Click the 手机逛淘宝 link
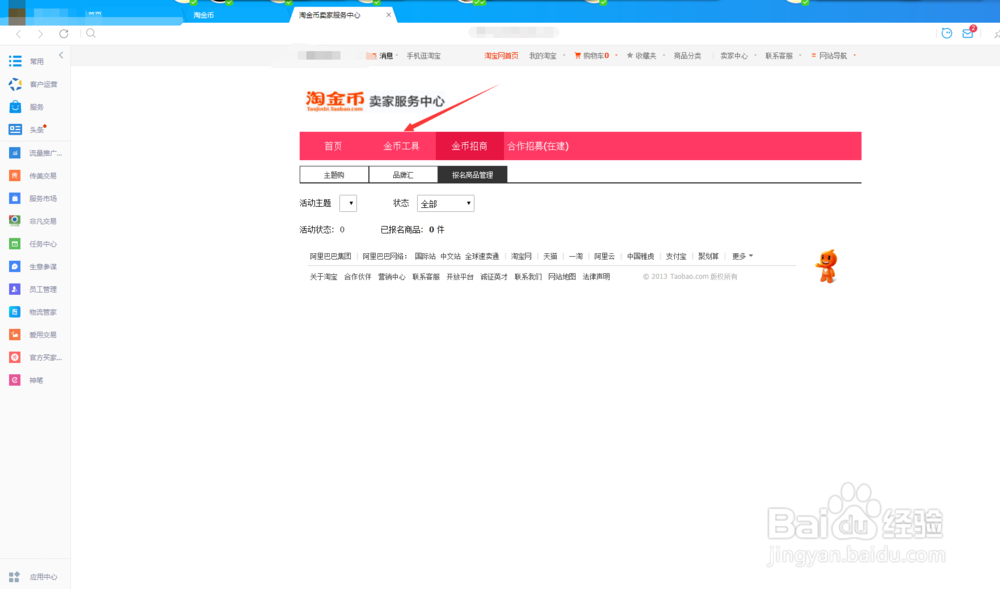Viewport: 1000px width, 589px height. [x=423, y=55]
